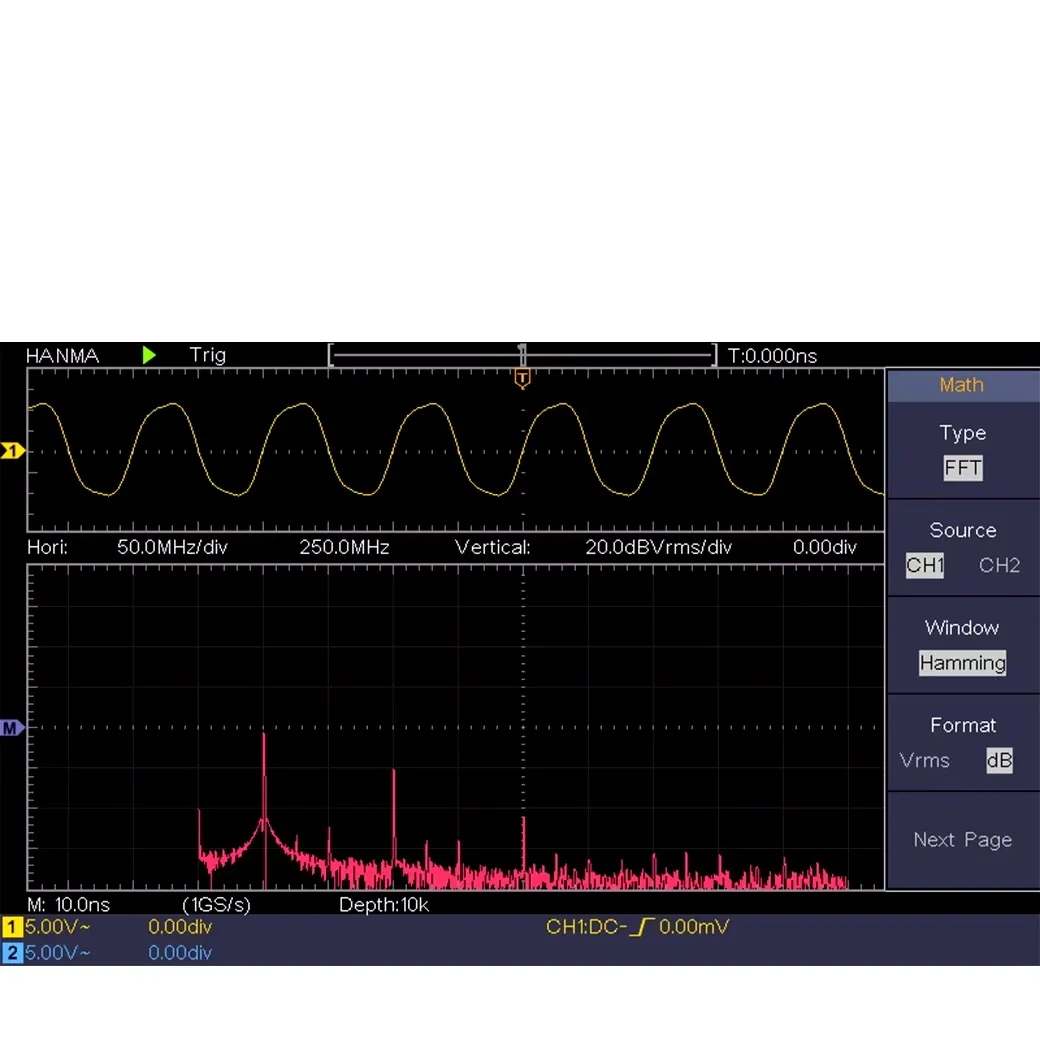Select the yellow channel 1 ground marker
1040x1040 pixels.
tap(12, 451)
